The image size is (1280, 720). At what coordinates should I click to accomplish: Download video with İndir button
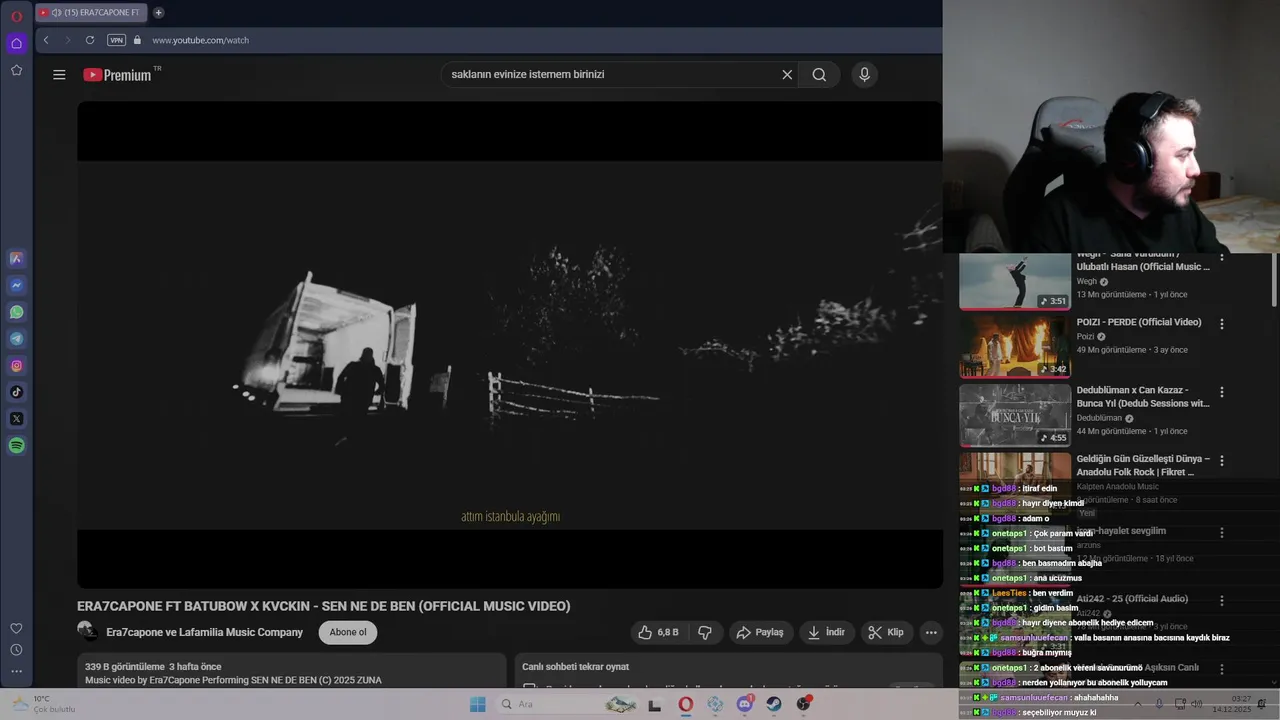point(827,632)
